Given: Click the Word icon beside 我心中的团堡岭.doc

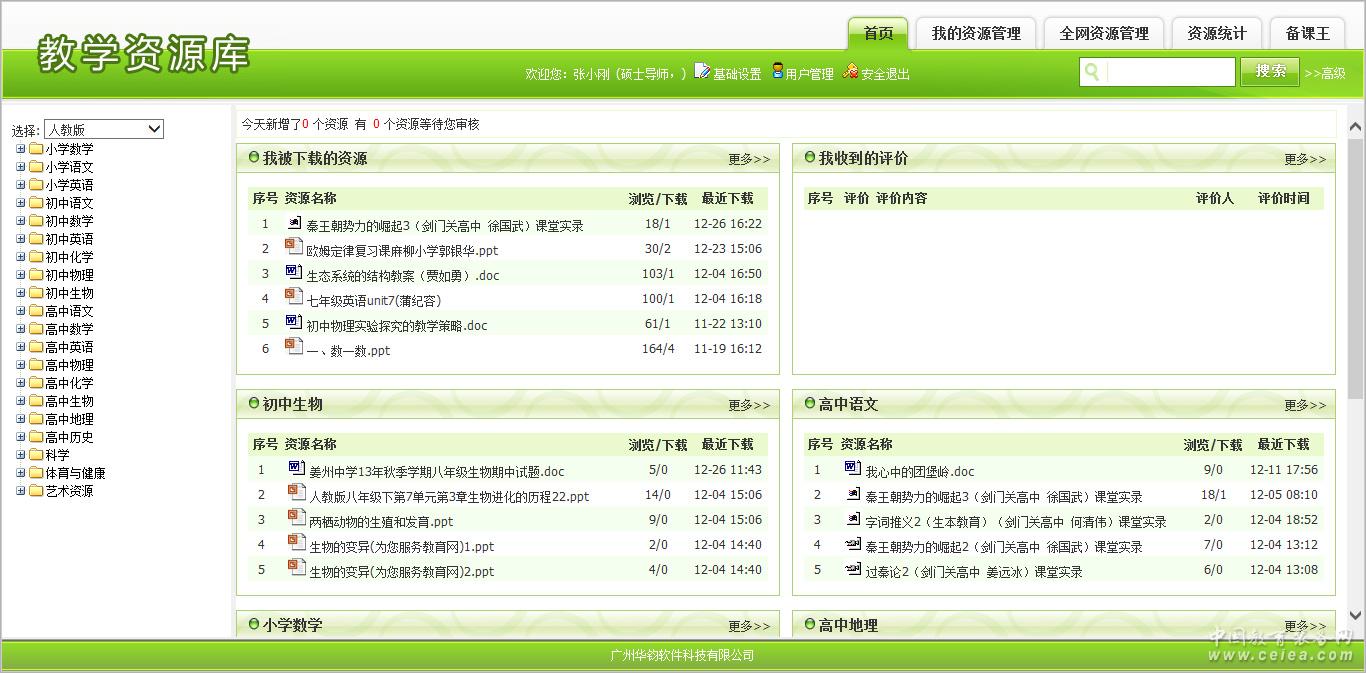Looking at the screenshot, I should click(x=852, y=469).
